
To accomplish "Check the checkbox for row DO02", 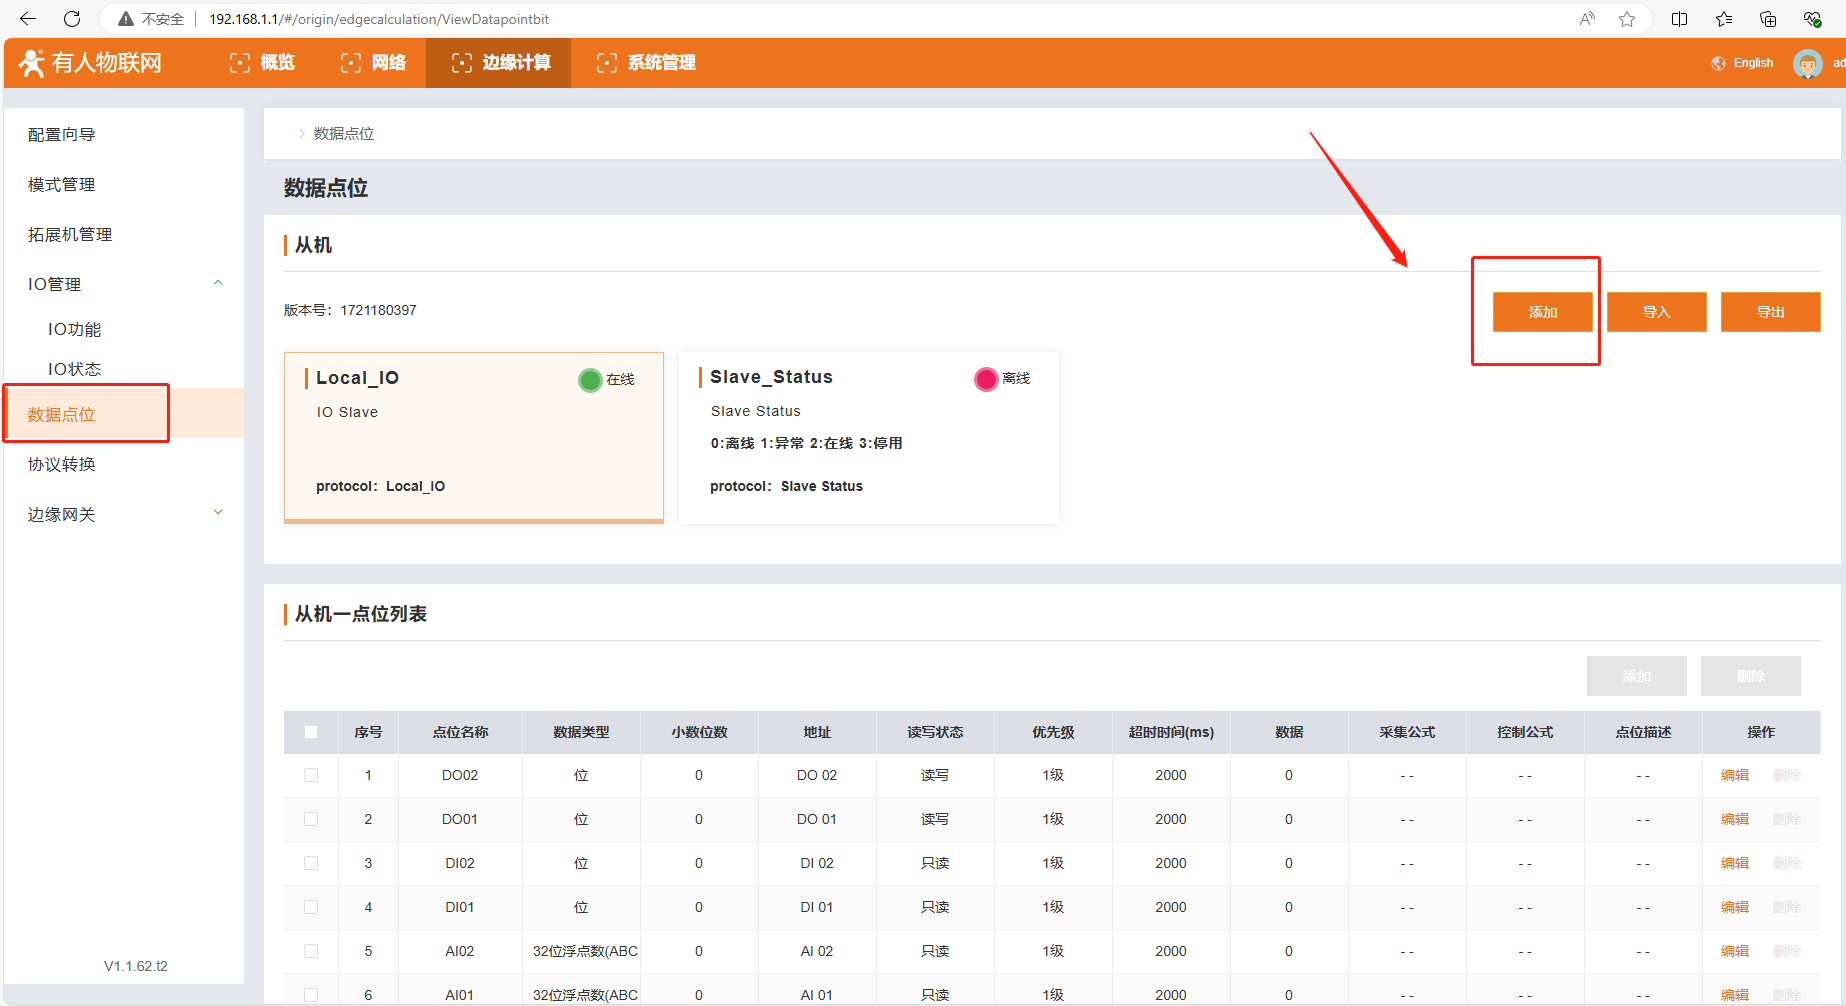I will pyautogui.click(x=311, y=775).
